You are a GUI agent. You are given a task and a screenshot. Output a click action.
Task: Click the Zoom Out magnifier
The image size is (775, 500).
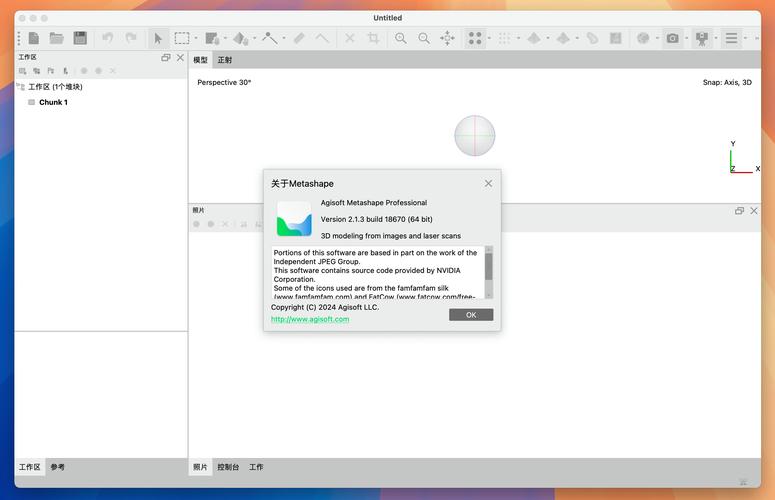pos(424,38)
